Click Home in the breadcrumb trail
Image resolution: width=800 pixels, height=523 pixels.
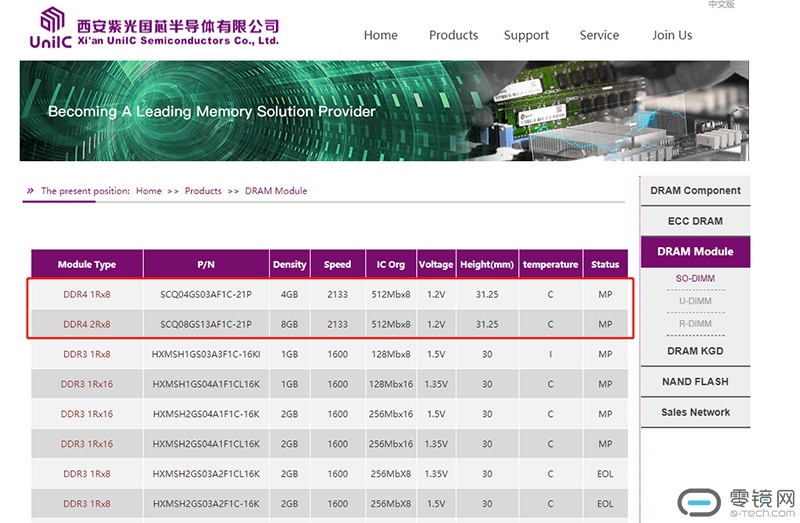[148, 191]
